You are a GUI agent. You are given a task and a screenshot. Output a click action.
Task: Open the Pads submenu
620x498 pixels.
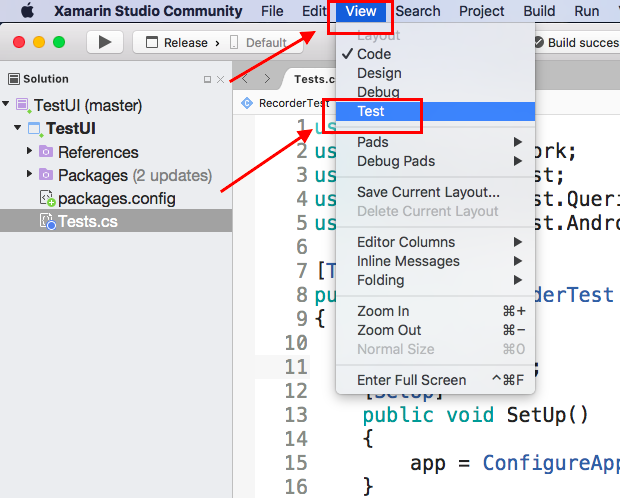pos(435,142)
